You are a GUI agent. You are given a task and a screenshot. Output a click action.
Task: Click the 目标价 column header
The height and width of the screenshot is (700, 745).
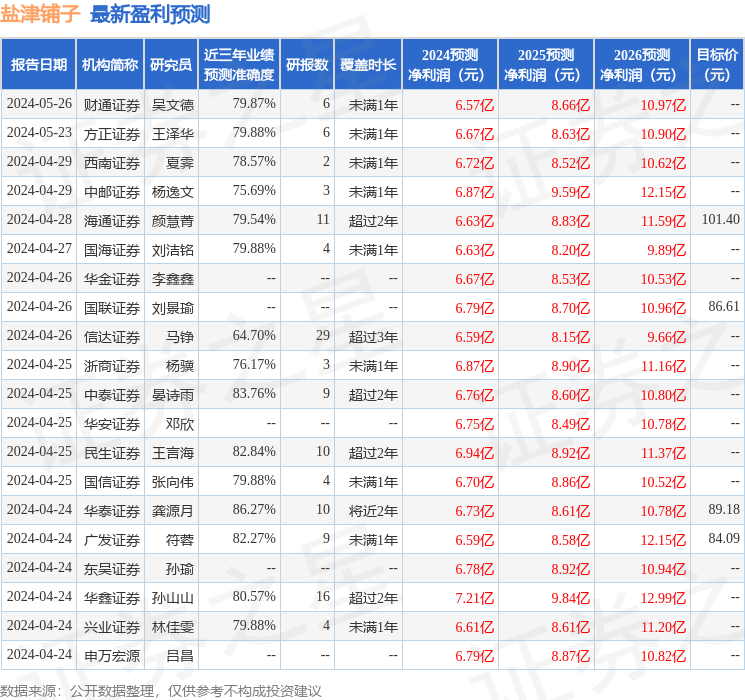point(717,64)
